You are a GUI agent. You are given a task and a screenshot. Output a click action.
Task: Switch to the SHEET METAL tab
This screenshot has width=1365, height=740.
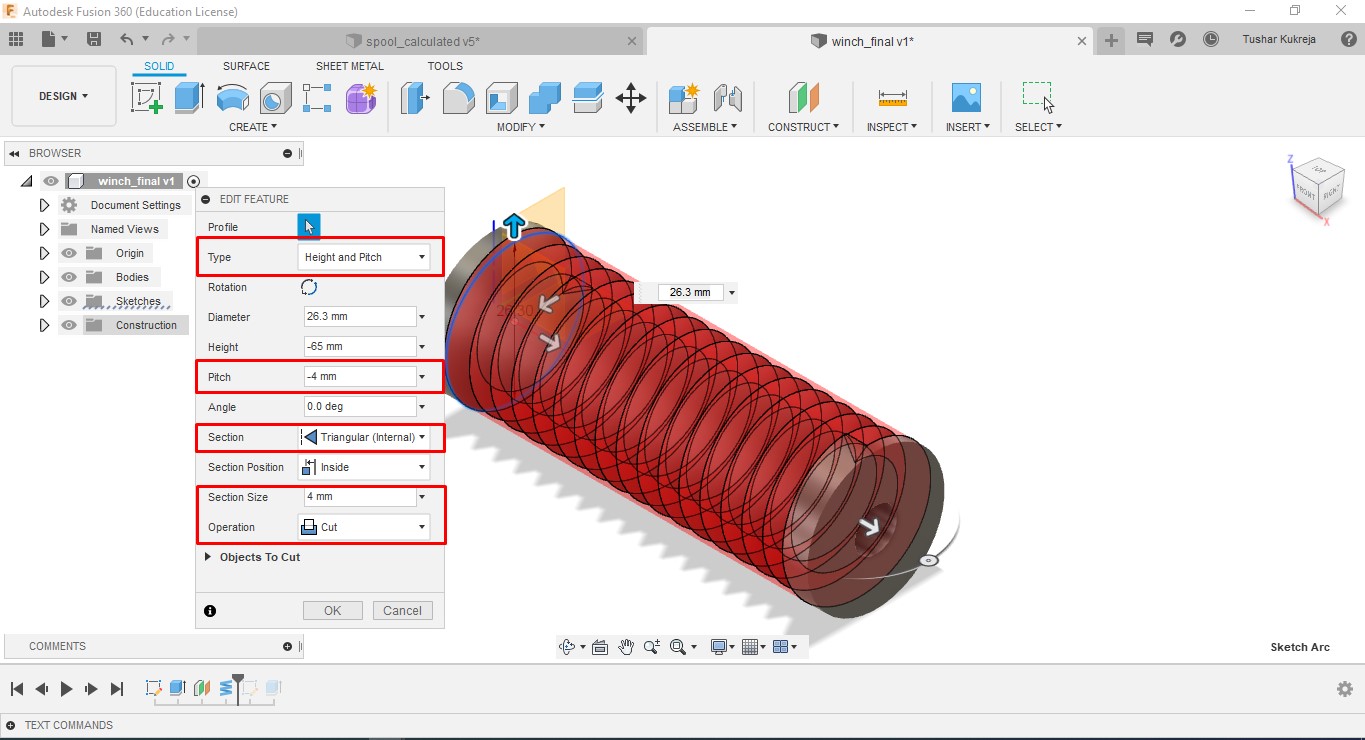click(x=350, y=66)
